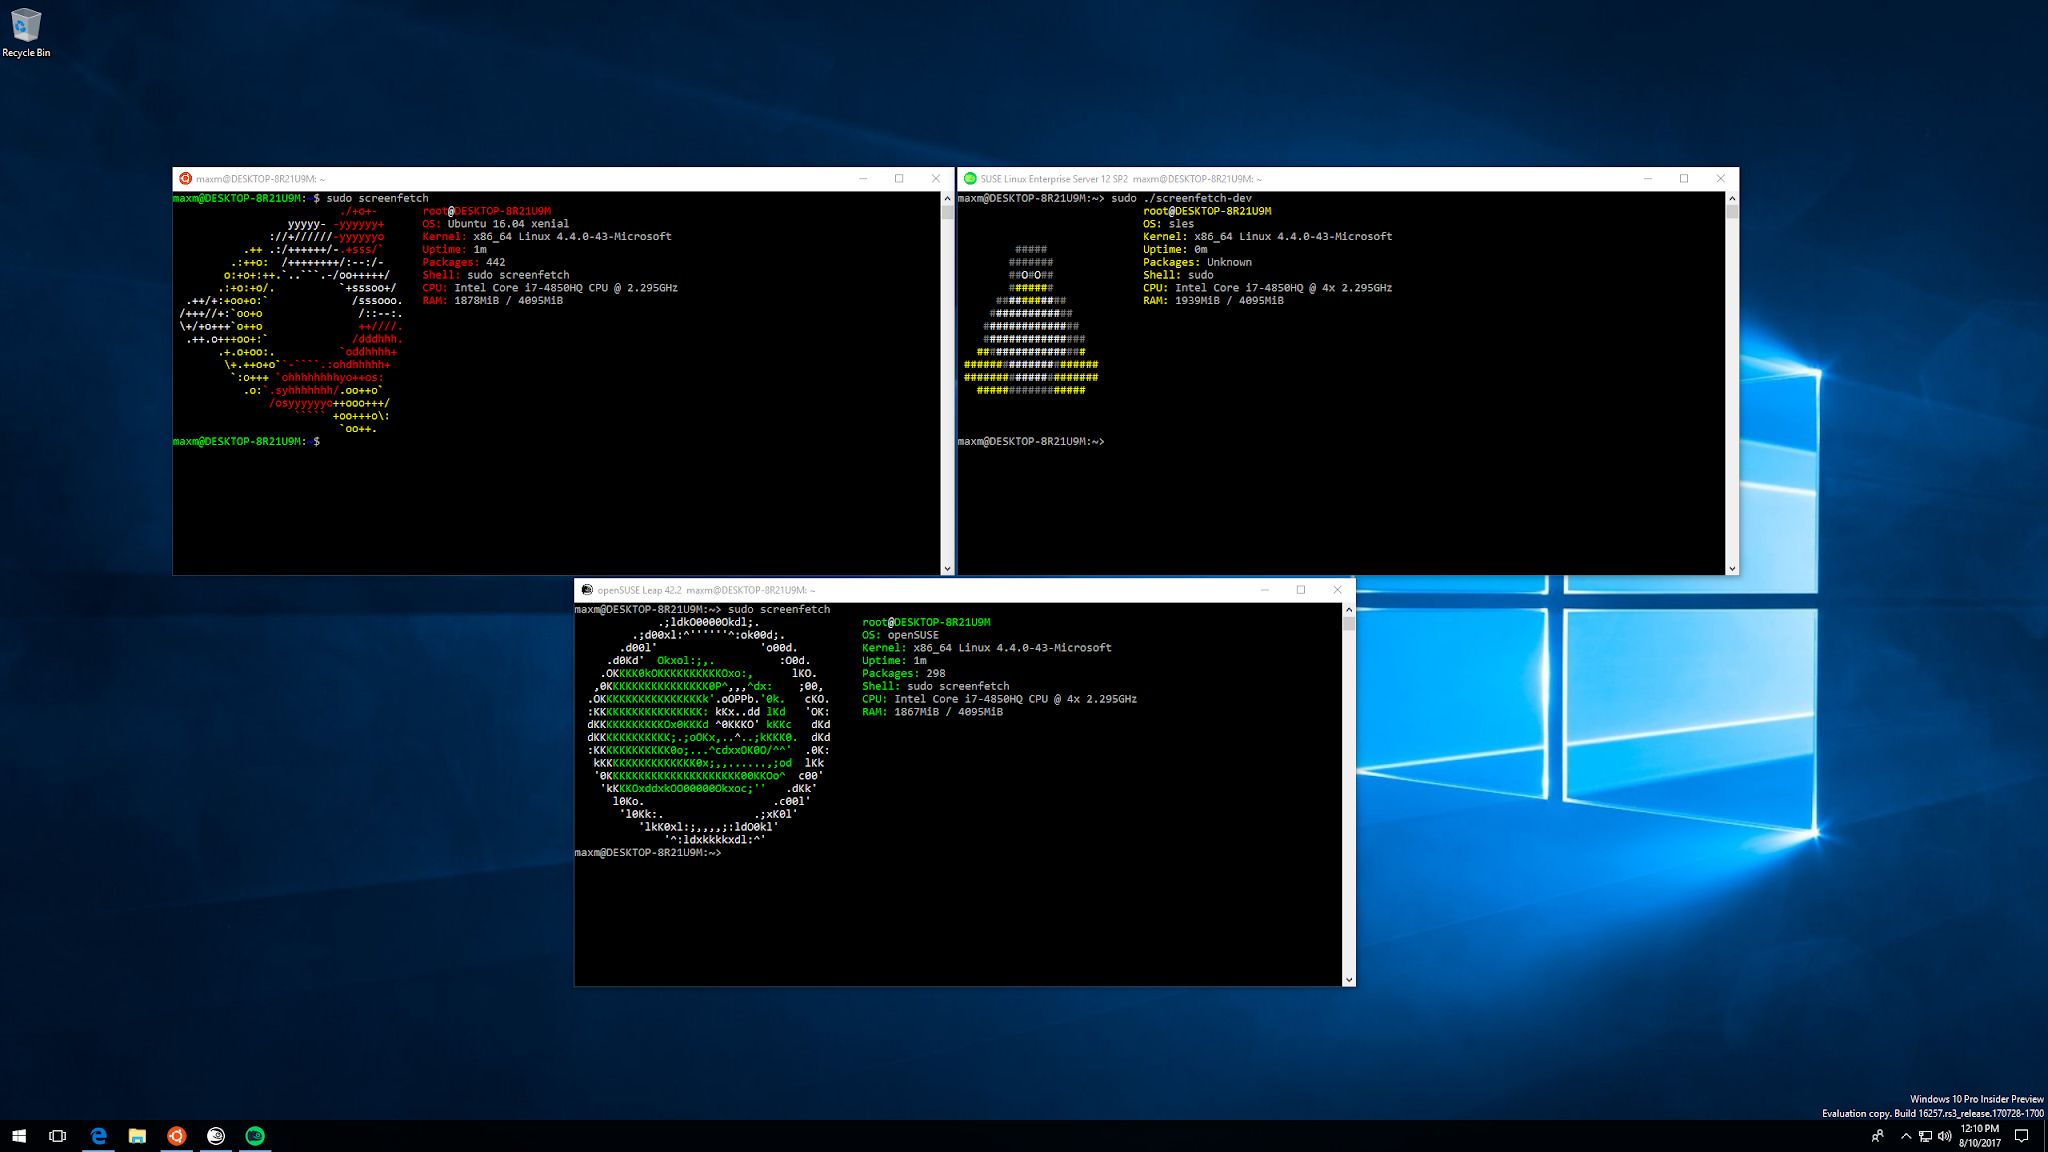The image size is (2048, 1152).
Task: Open the Ubuntu app from the taskbar
Action: coord(176,1136)
